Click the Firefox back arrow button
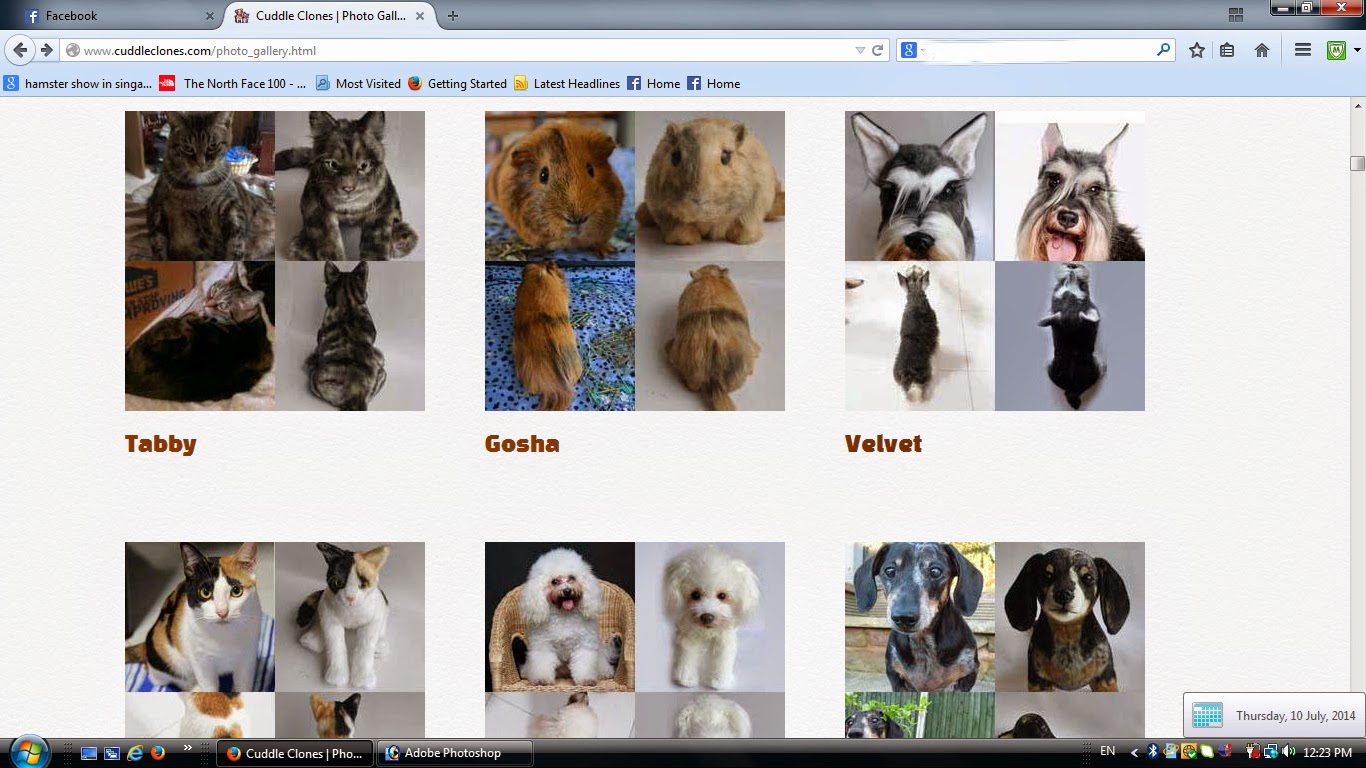 coord(20,50)
